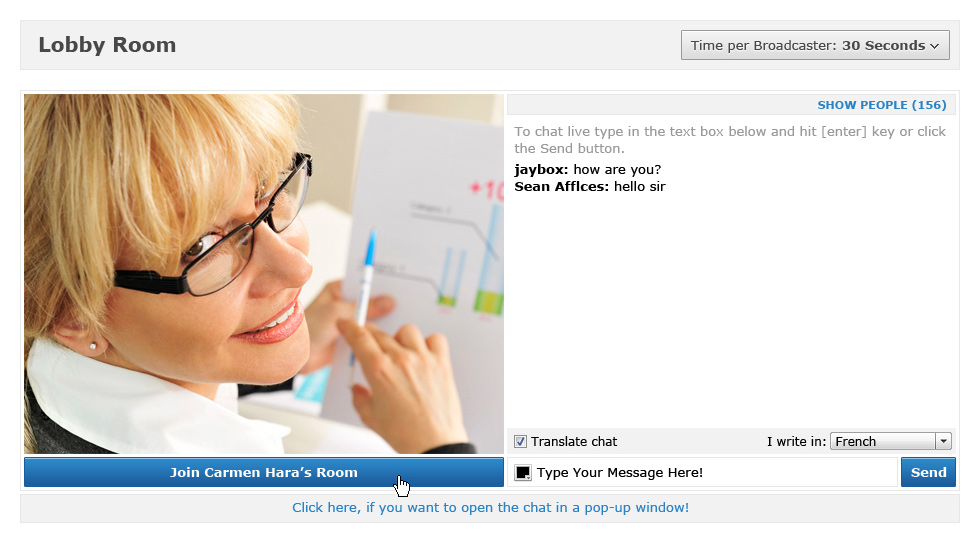The width and height of the screenshot is (980, 543).
Task: Click the Lobby Room heading
Action: (108, 45)
